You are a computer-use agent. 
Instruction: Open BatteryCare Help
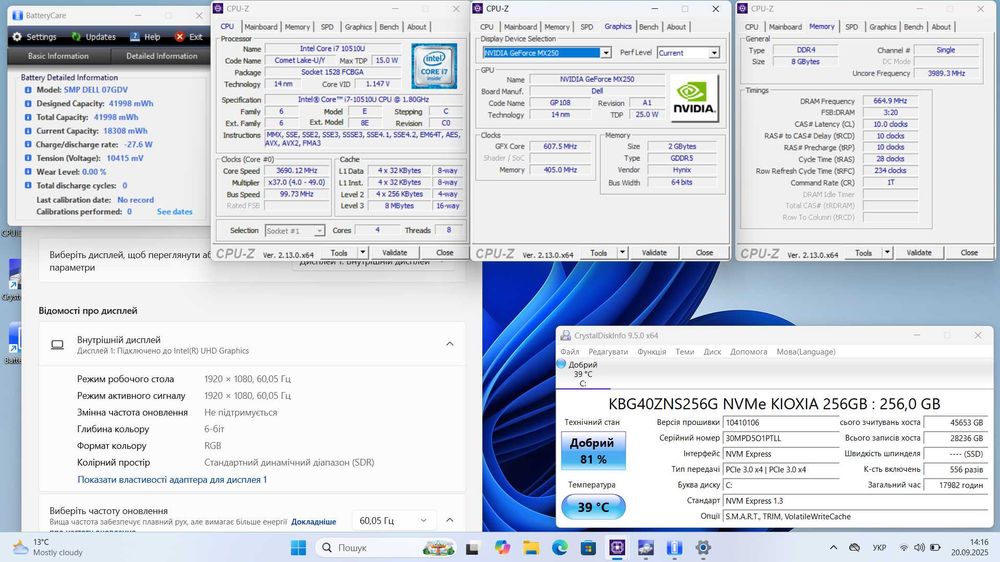click(145, 37)
